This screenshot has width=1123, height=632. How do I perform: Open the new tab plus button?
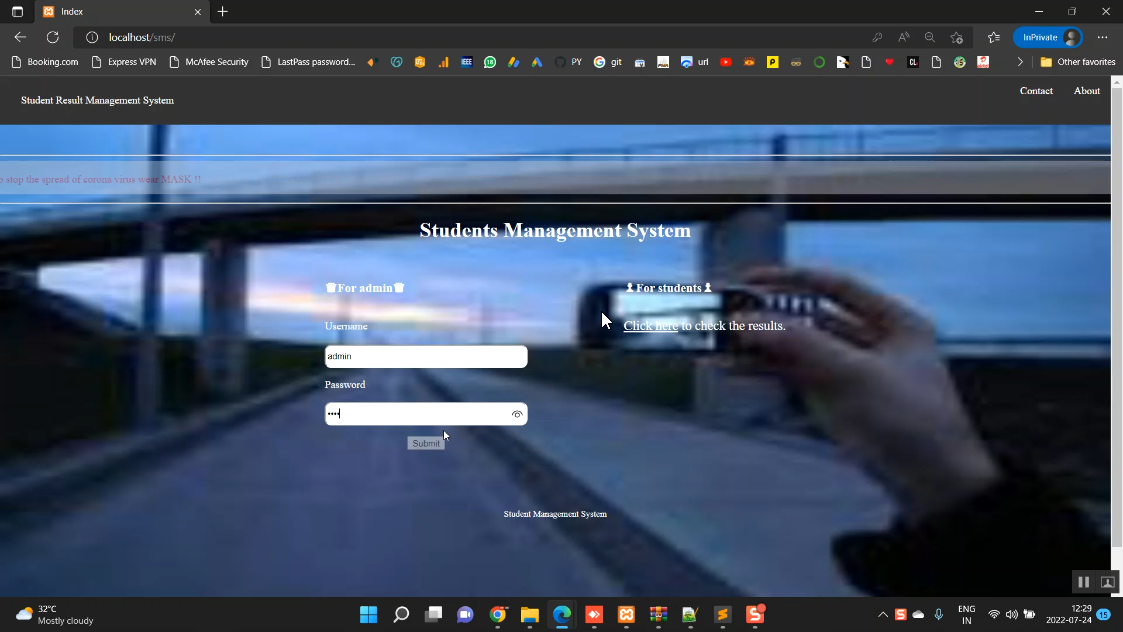point(222,12)
